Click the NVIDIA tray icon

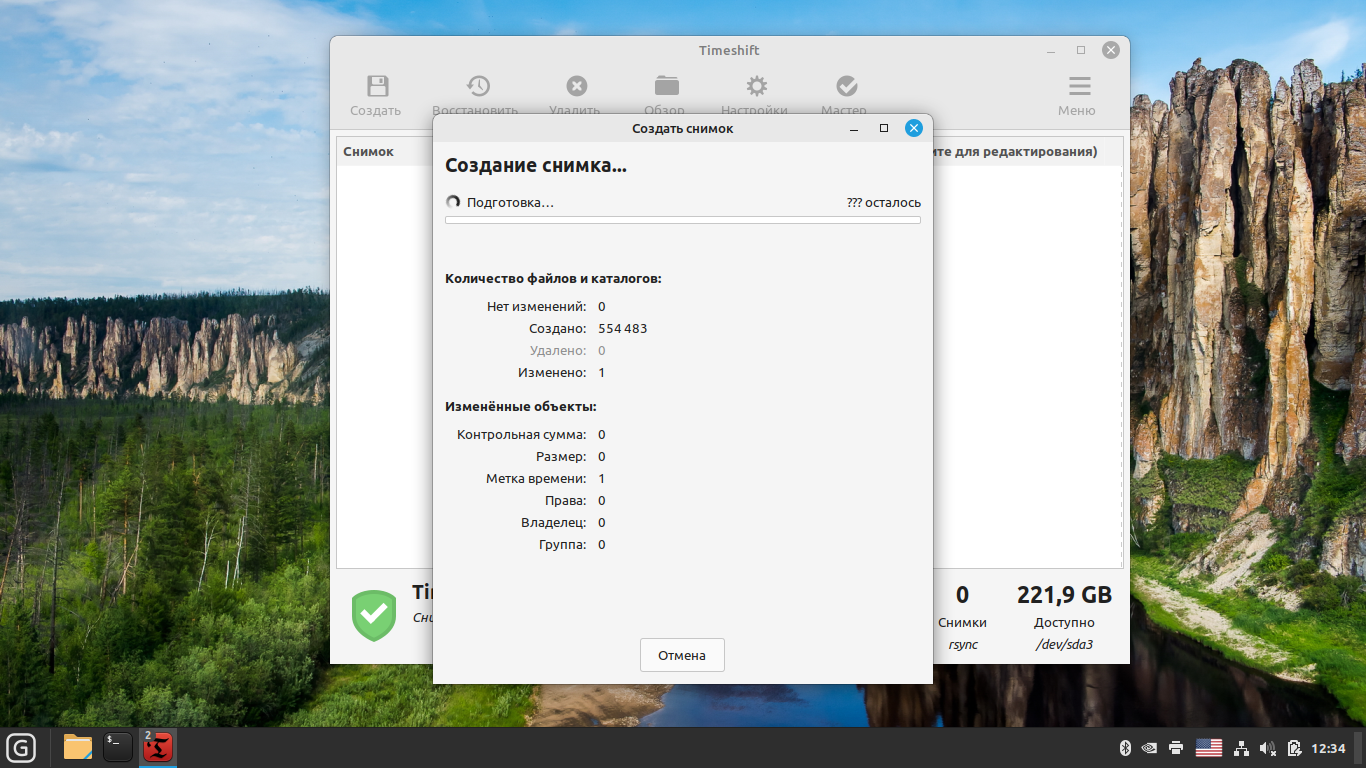coord(1149,747)
